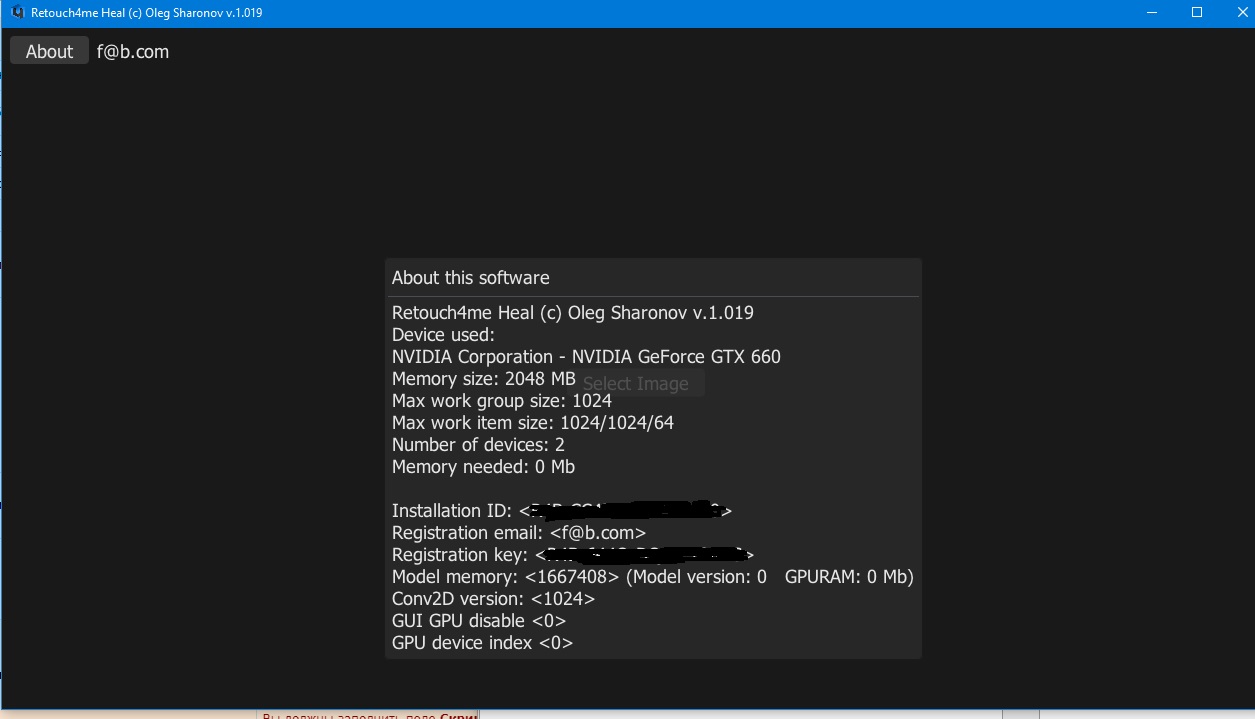The height and width of the screenshot is (719, 1255).
Task: Click the 'GUI GPU disable <0>' line
Action: pyautogui.click(x=478, y=621)
